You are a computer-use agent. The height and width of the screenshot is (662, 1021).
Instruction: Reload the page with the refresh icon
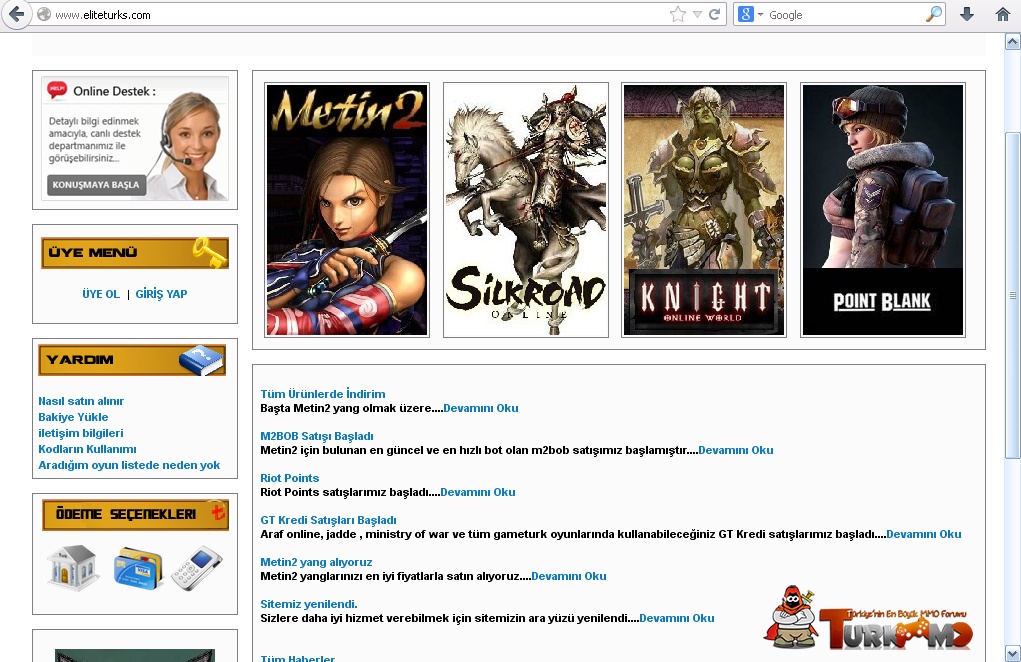coord(714,14)
